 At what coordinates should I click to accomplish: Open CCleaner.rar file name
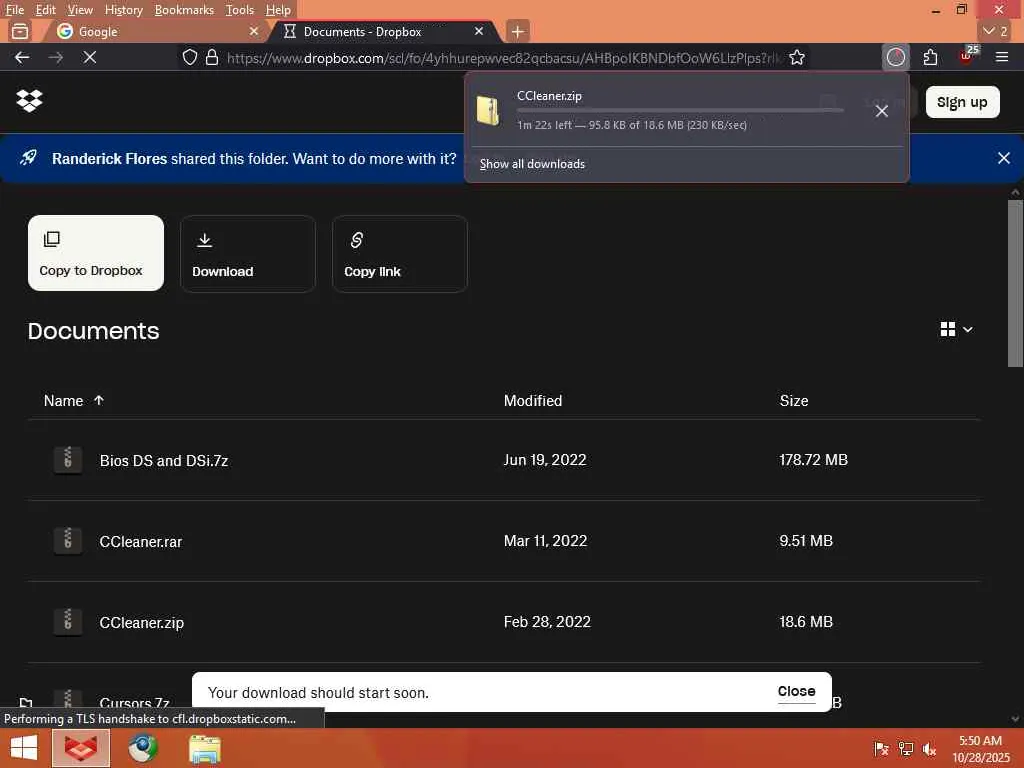[140, 541]
